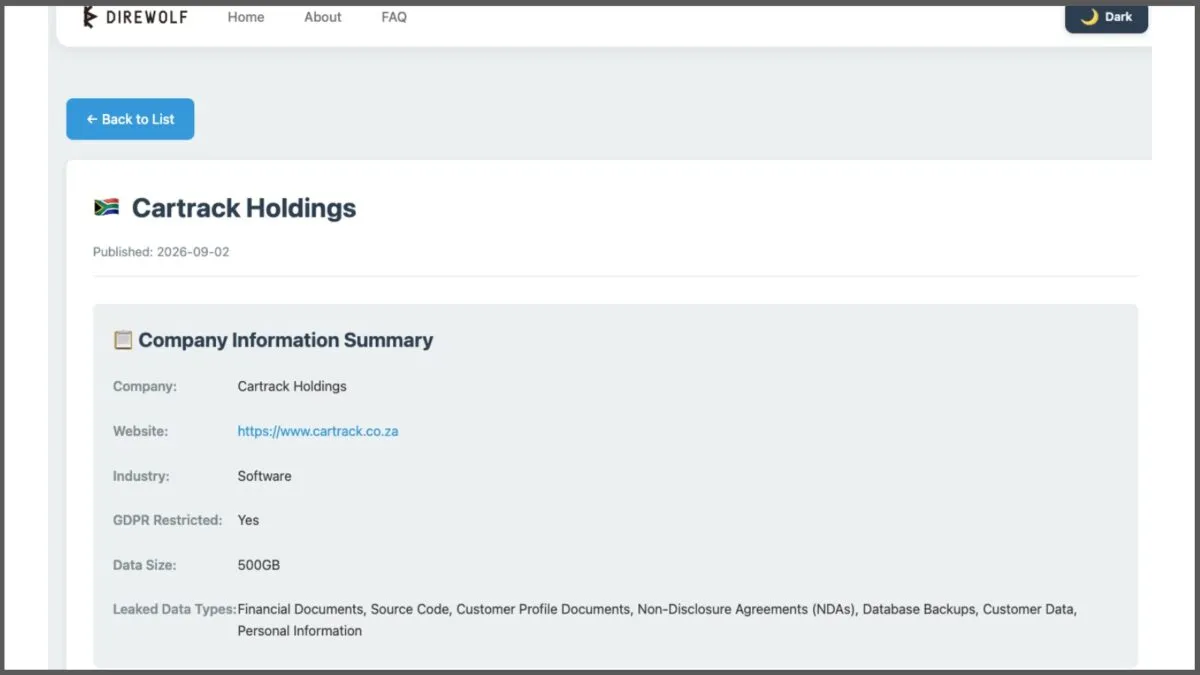Click the Cartrack Holdings page heading

point(244,208)
